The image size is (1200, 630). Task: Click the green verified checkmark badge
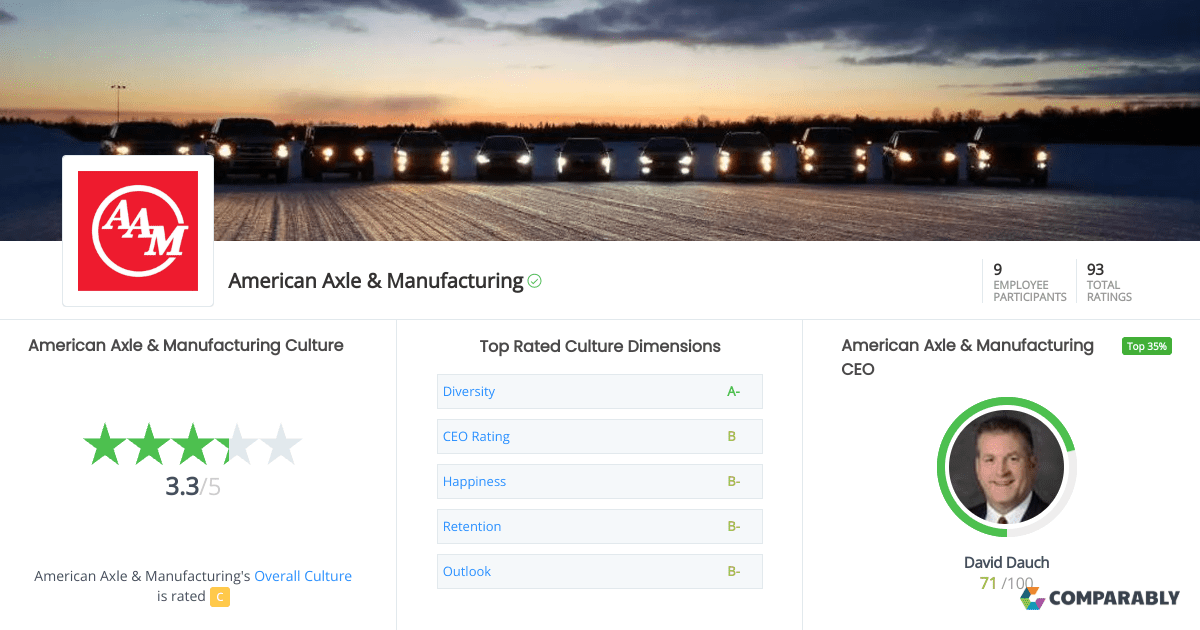[535, 281]
